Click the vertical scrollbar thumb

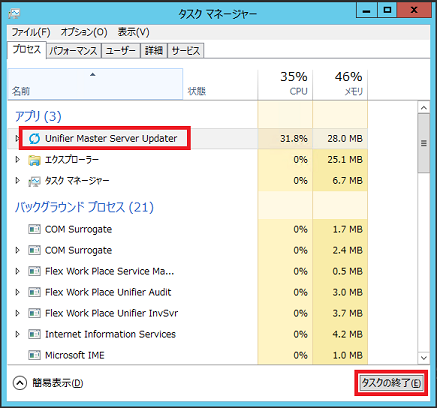pyautogui.click(x=424, y=143)
